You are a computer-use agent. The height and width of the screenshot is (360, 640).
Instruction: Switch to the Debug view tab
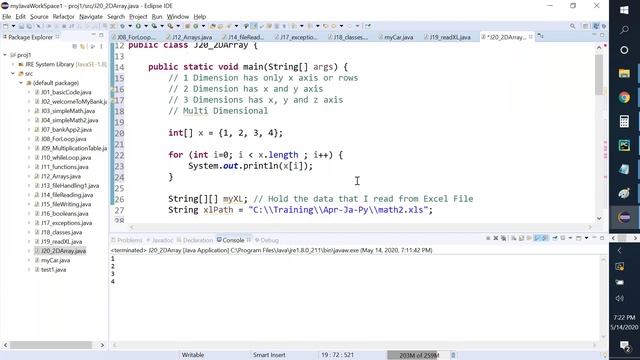tap(267, 240)
